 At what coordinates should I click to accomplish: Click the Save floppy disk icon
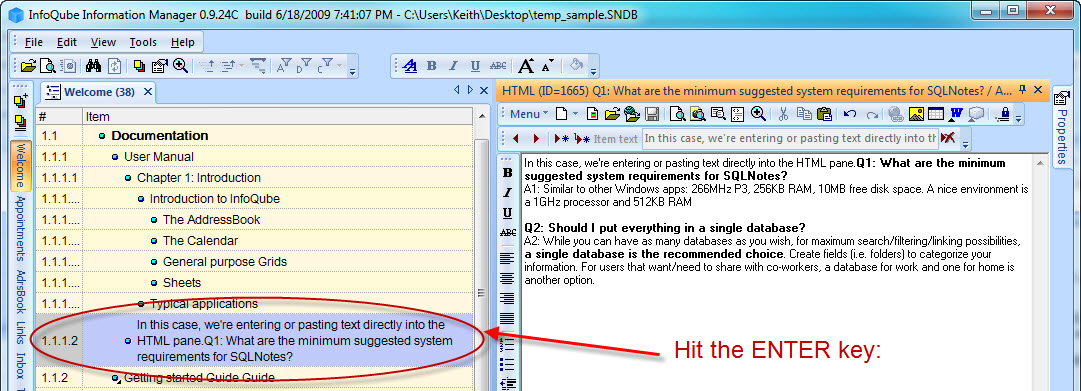click(x=651, y=114)
